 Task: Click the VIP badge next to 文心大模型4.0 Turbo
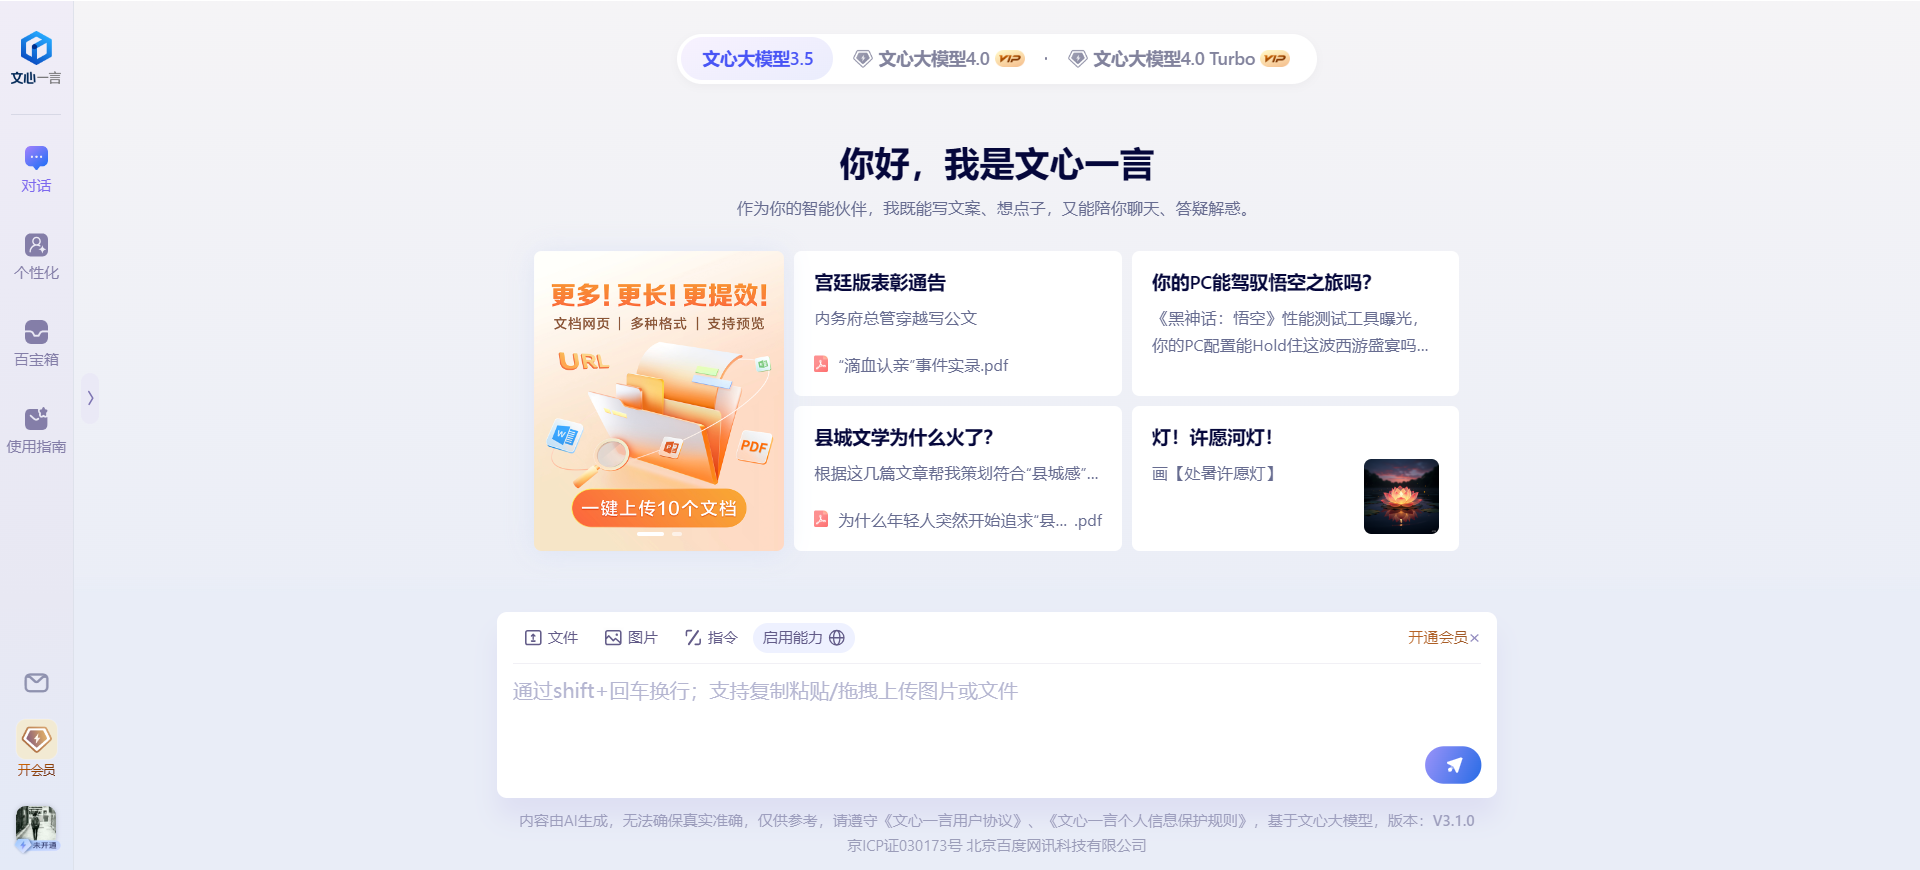click(1275, 59)
